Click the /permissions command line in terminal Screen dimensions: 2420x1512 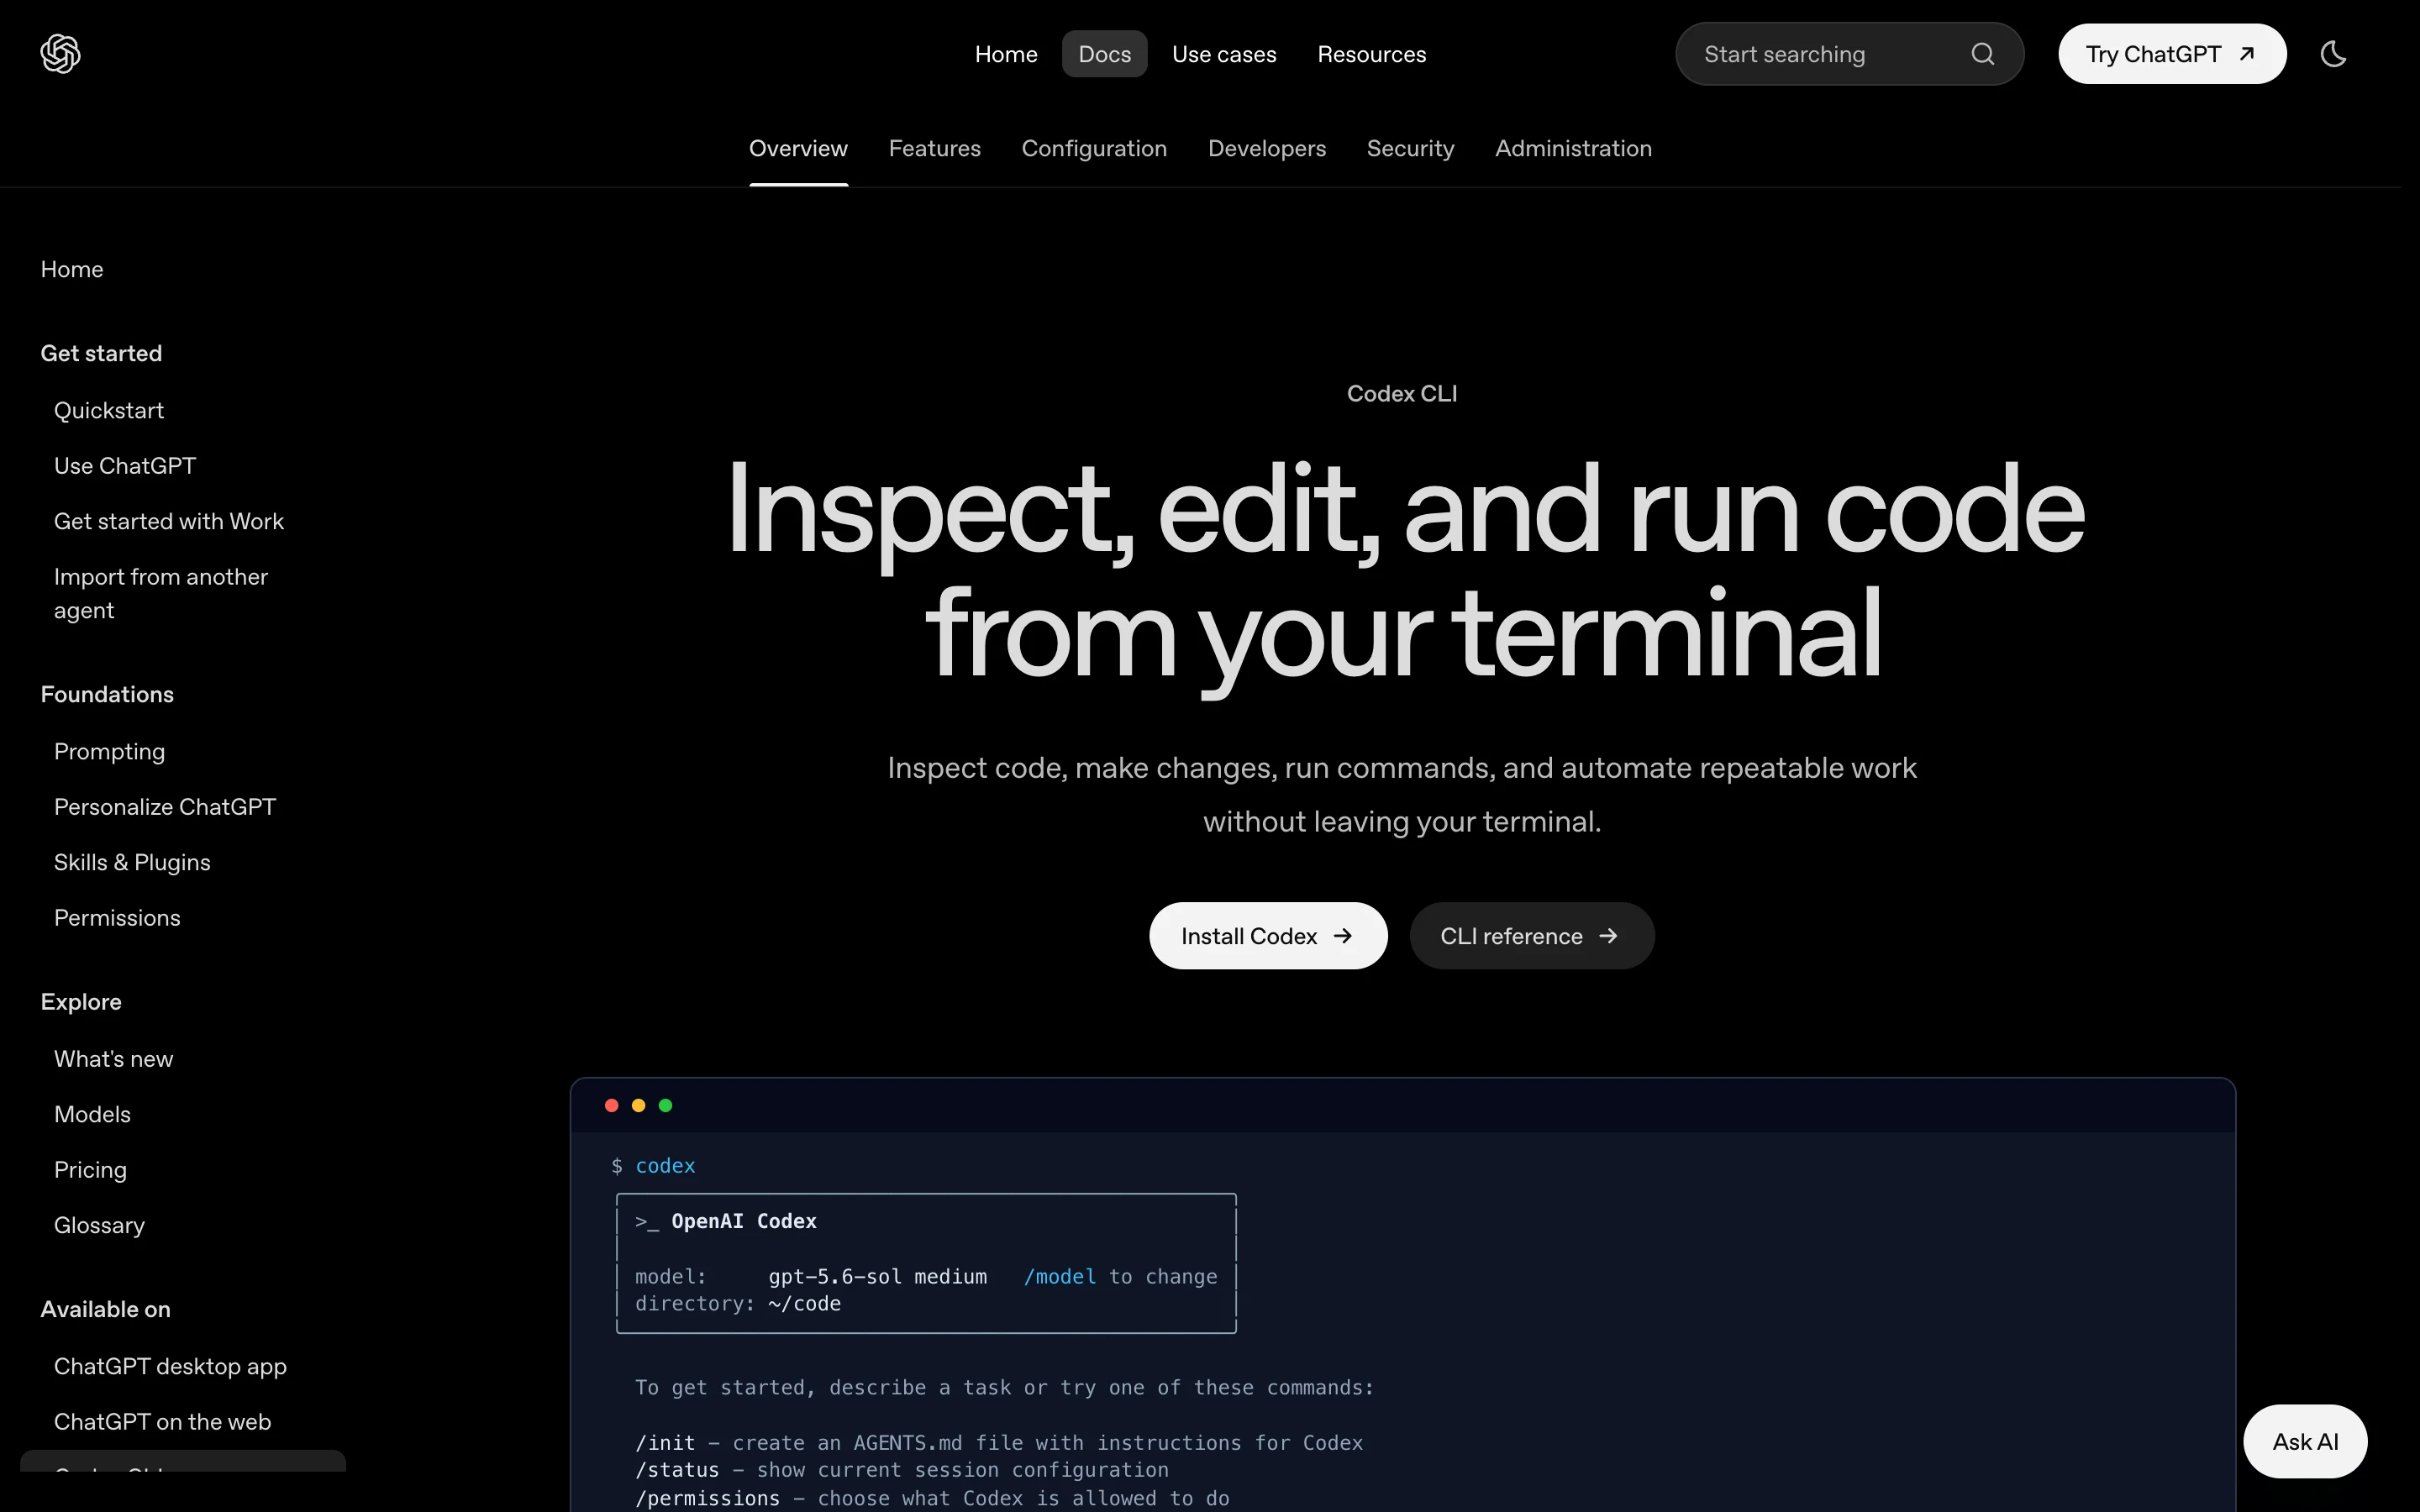pyautogui.click(x=932, y=1498)
